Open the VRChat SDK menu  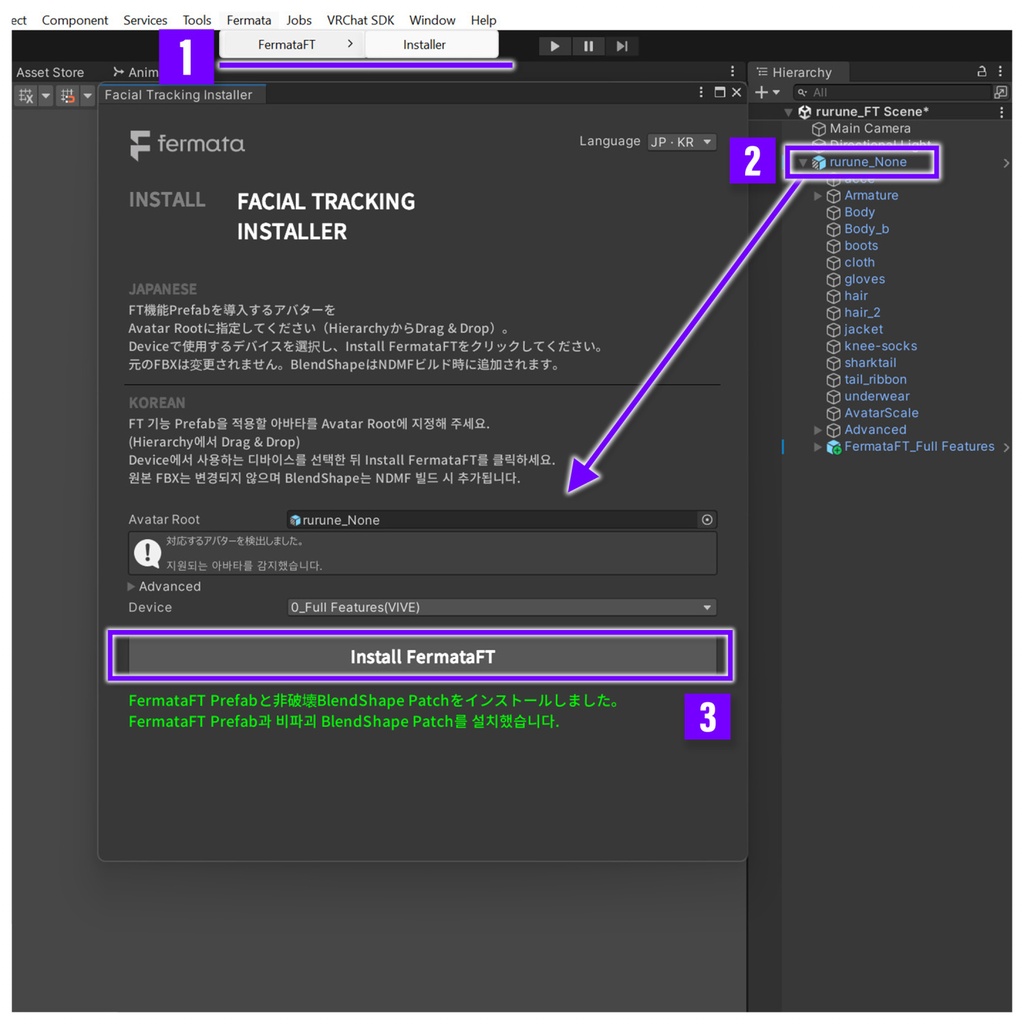[360, 20]
